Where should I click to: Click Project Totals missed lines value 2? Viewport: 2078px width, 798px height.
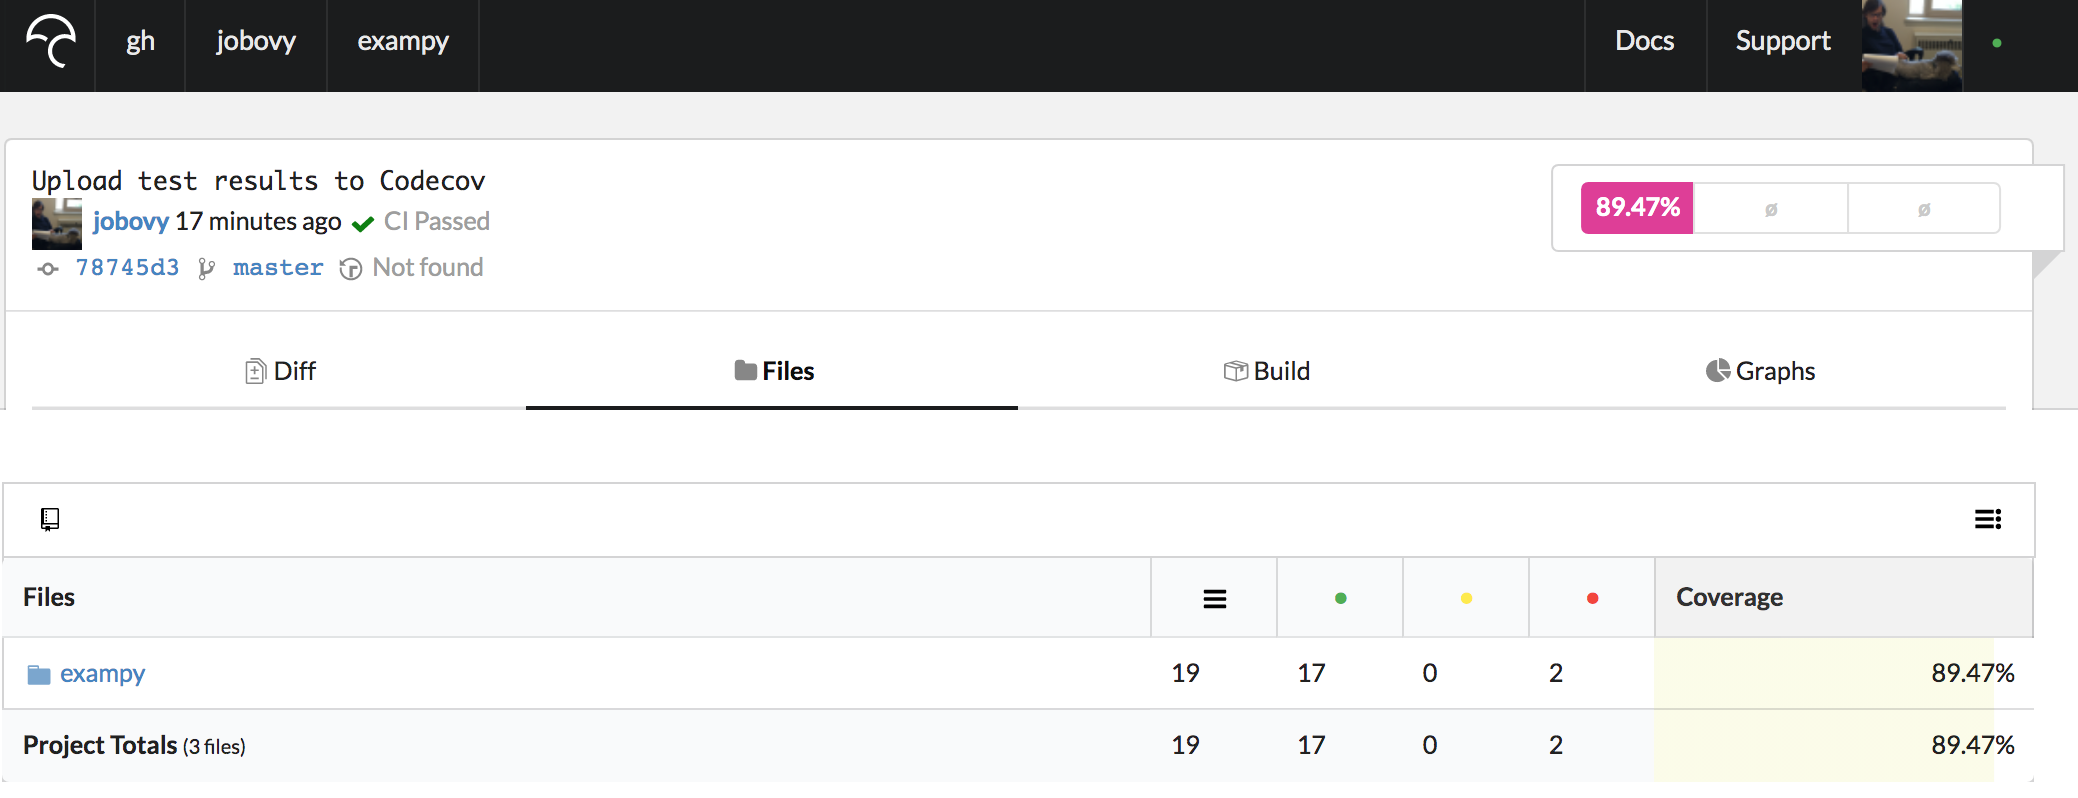click(x=1556, y=745)
